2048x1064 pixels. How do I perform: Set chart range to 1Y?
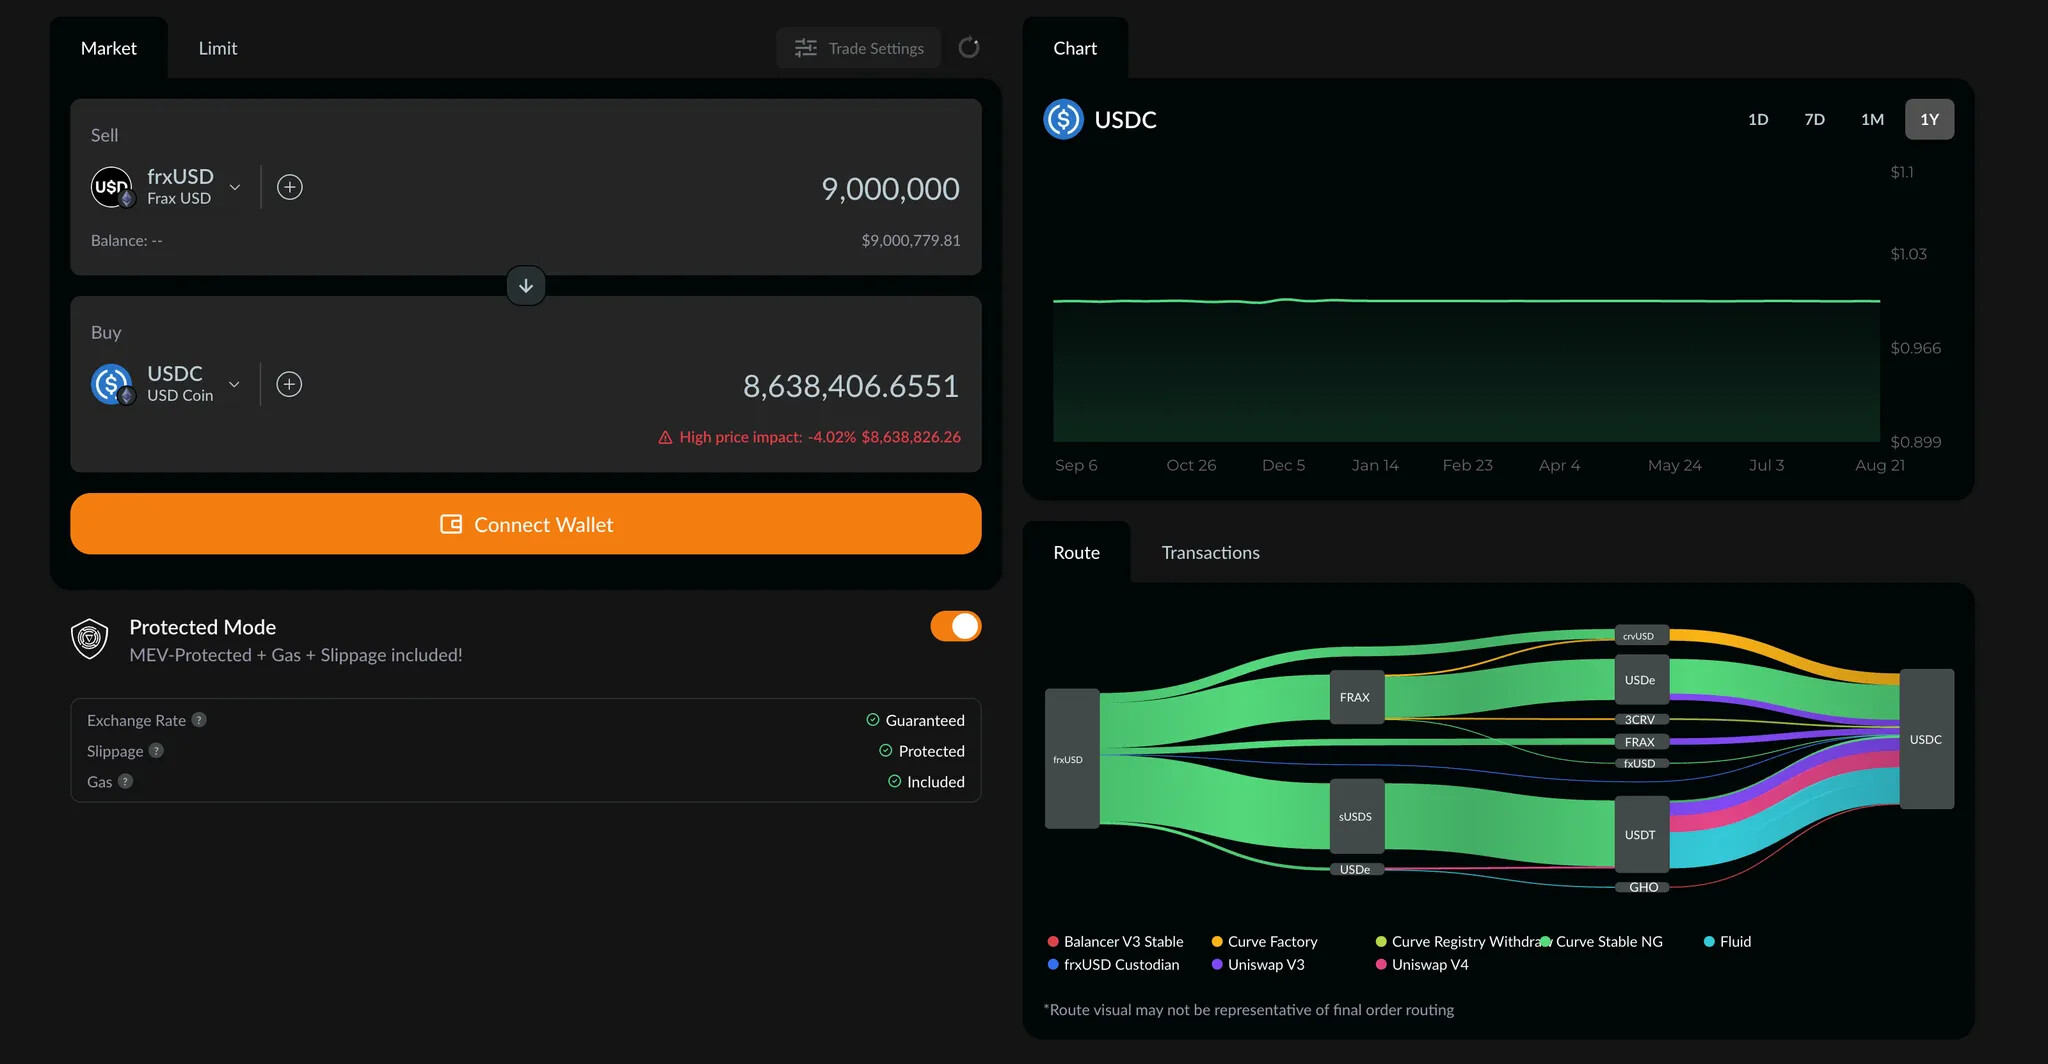pos(1929,120)
